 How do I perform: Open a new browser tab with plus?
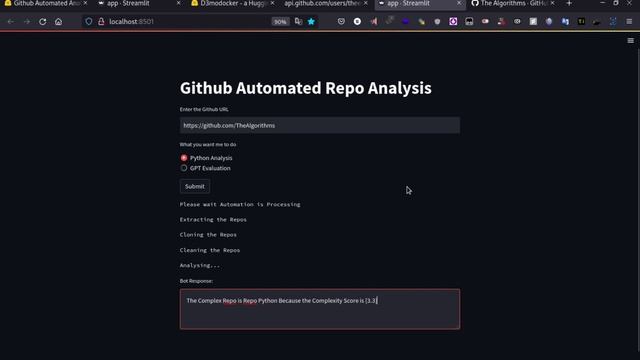click(x=569, y=3)
